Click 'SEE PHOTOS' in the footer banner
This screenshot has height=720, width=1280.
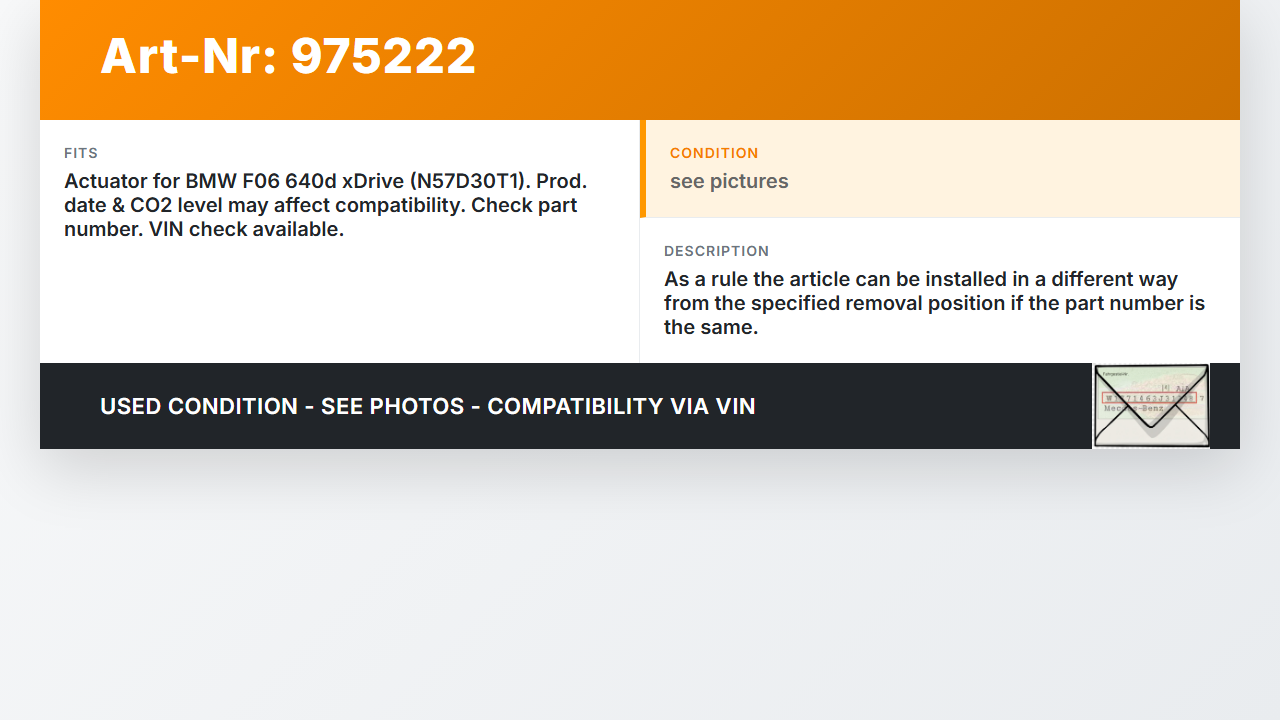[x=393, y=406]
